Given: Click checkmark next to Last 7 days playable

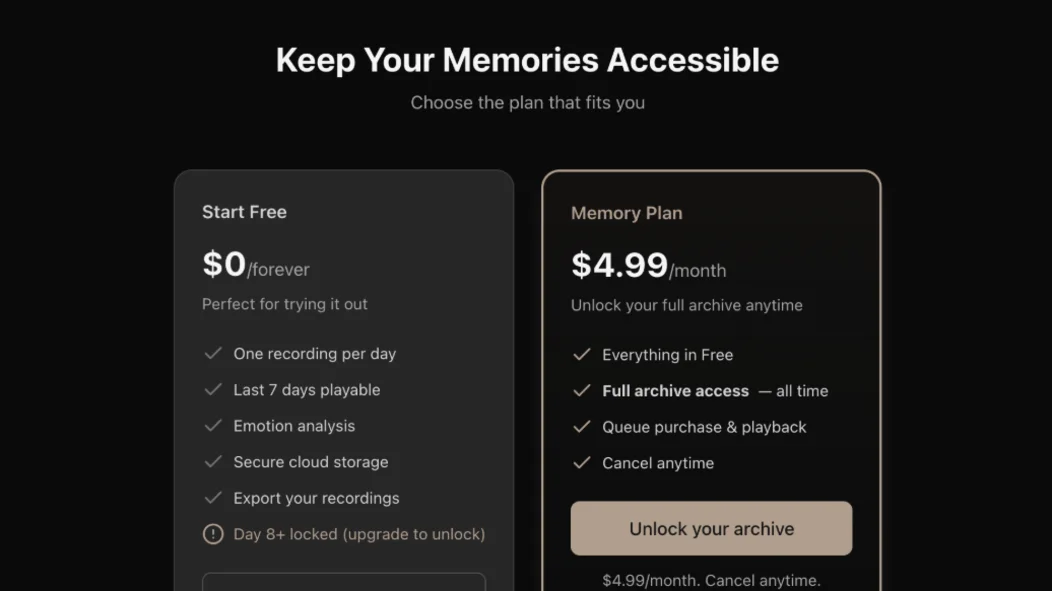Looking at the screenshot, I should pos(213,390).
